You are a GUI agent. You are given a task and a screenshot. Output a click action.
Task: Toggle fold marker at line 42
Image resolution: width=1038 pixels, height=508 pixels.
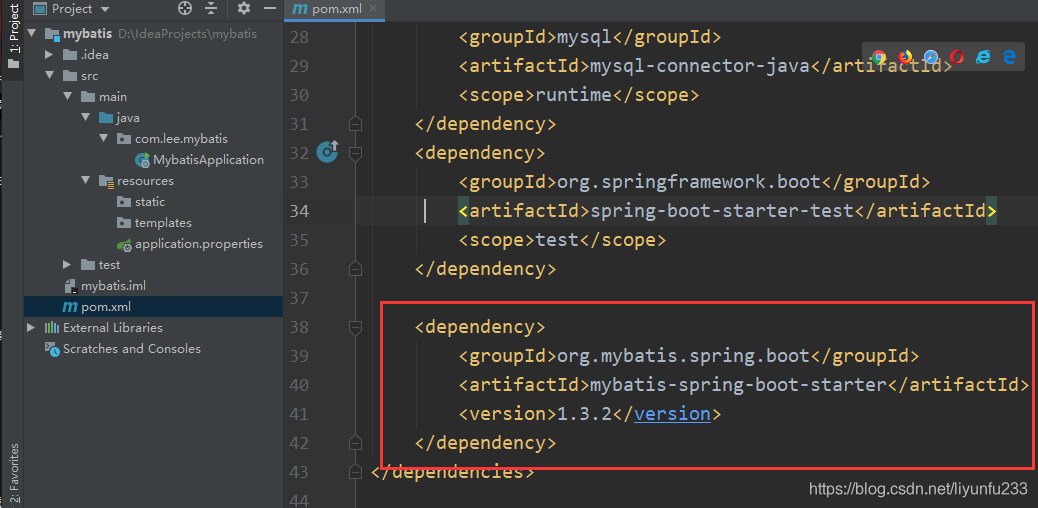(x=355, y=442)
